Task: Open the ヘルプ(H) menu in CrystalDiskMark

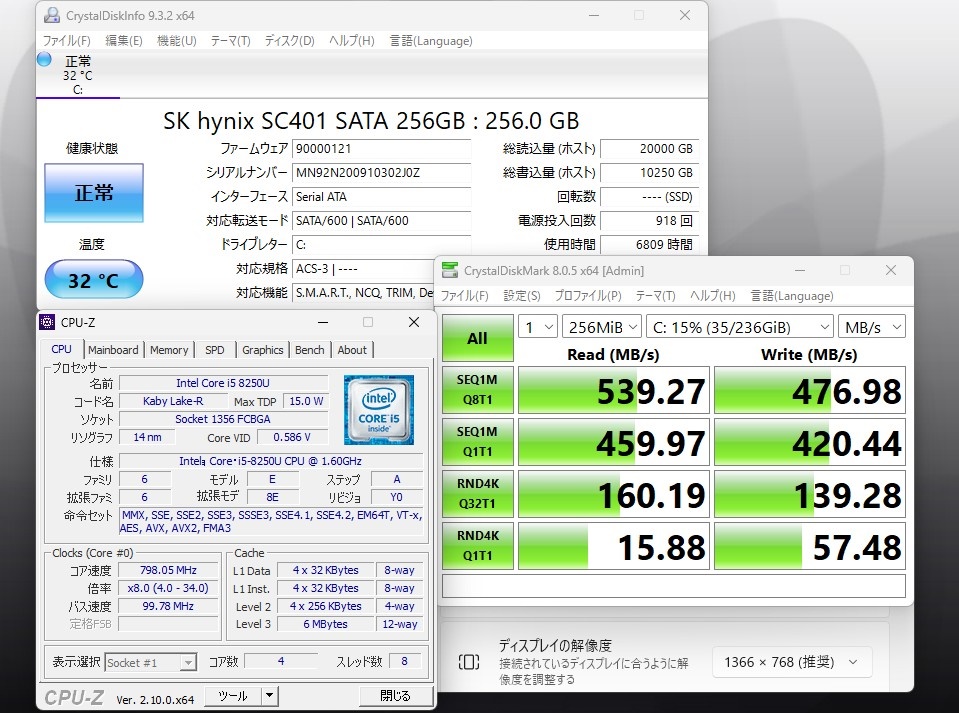Action: (713, 296)
